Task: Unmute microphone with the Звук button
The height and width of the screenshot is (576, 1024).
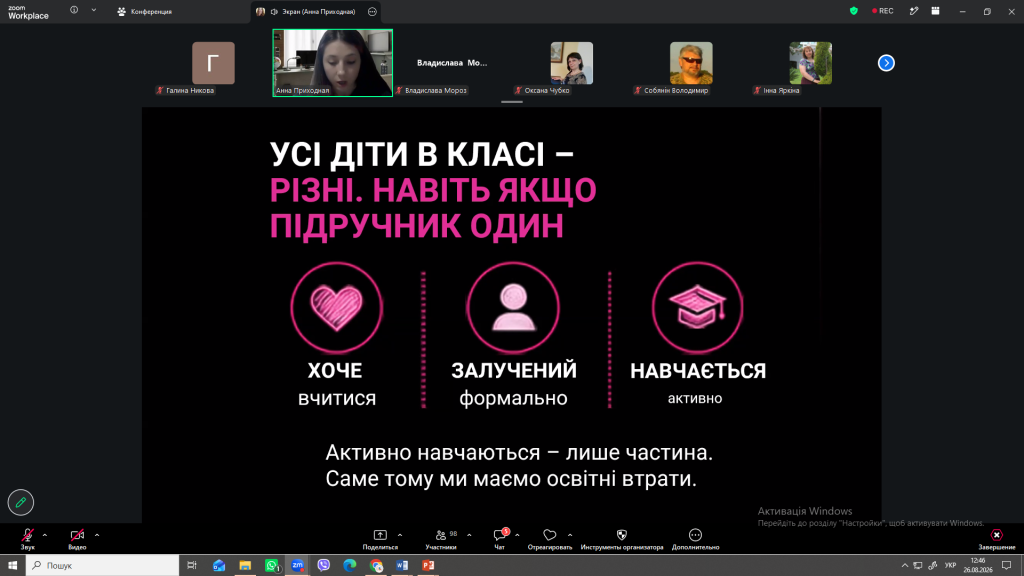Action: click(27, 538)
